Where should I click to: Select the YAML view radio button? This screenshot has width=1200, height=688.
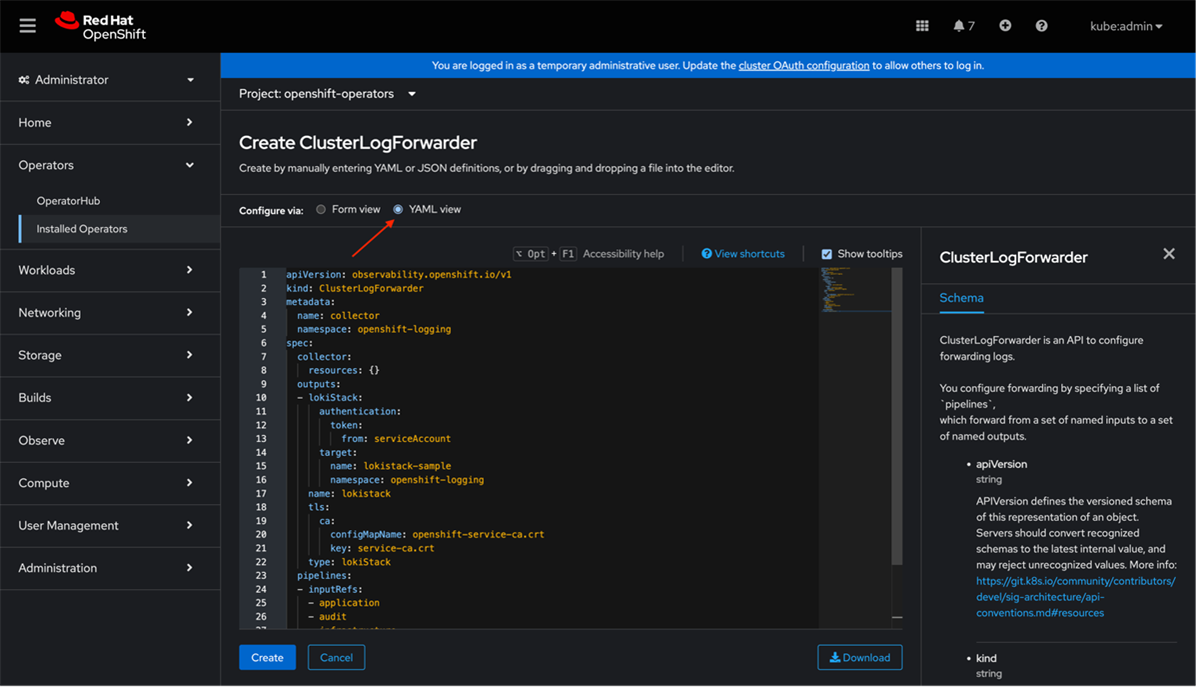398,209
